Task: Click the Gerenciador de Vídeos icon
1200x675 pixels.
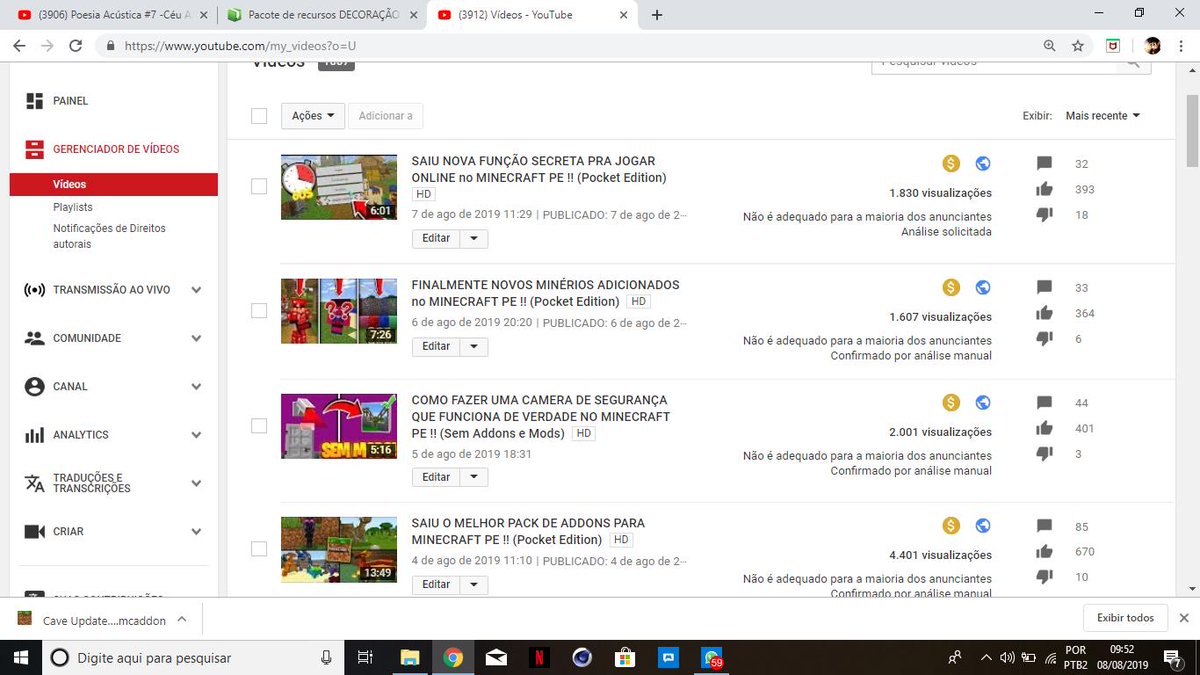Action: 35,149
